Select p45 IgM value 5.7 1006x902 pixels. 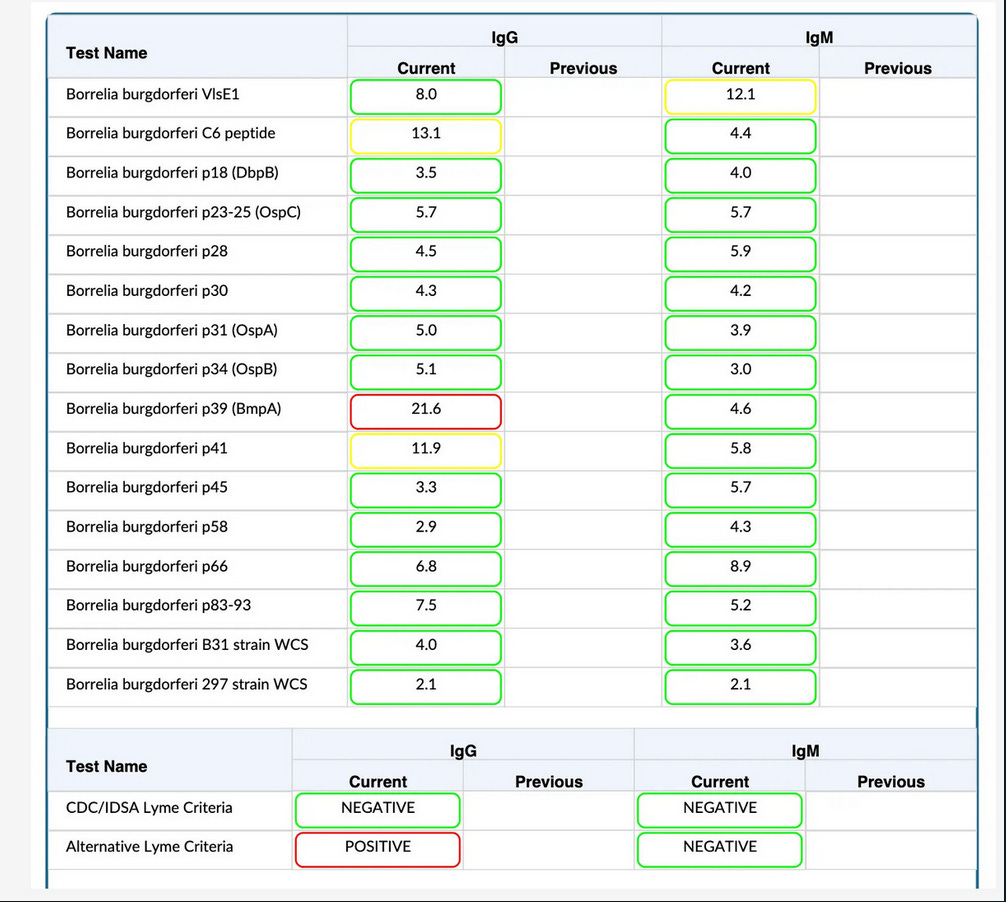[740, 490]
